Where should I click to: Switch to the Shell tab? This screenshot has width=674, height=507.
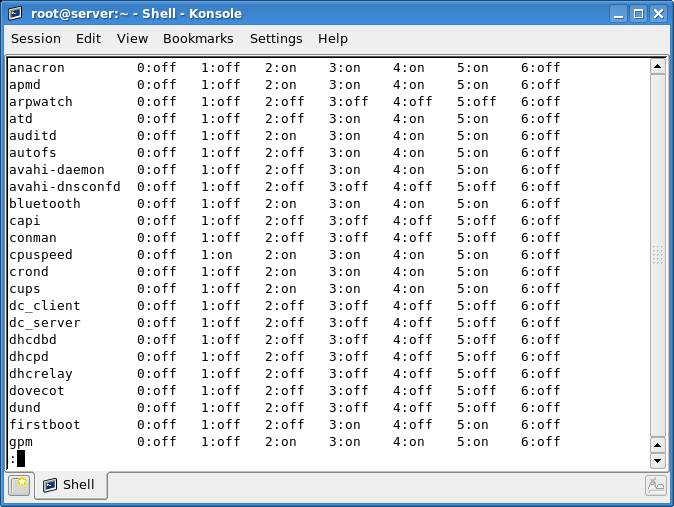coord(70,485)
